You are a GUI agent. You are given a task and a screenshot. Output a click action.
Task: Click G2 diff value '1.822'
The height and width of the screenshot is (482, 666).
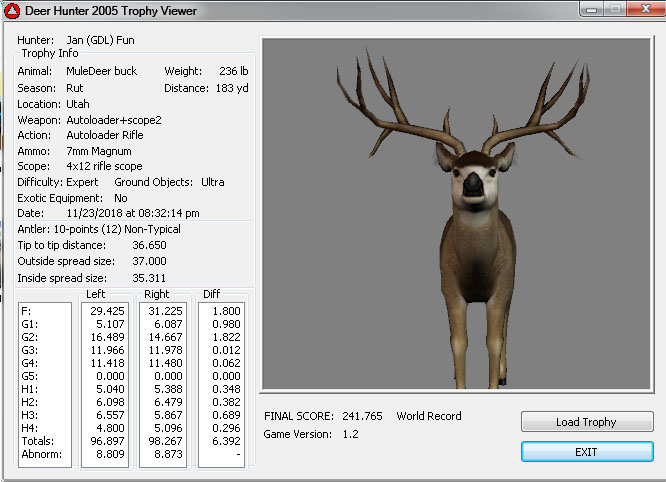[226, 337]
